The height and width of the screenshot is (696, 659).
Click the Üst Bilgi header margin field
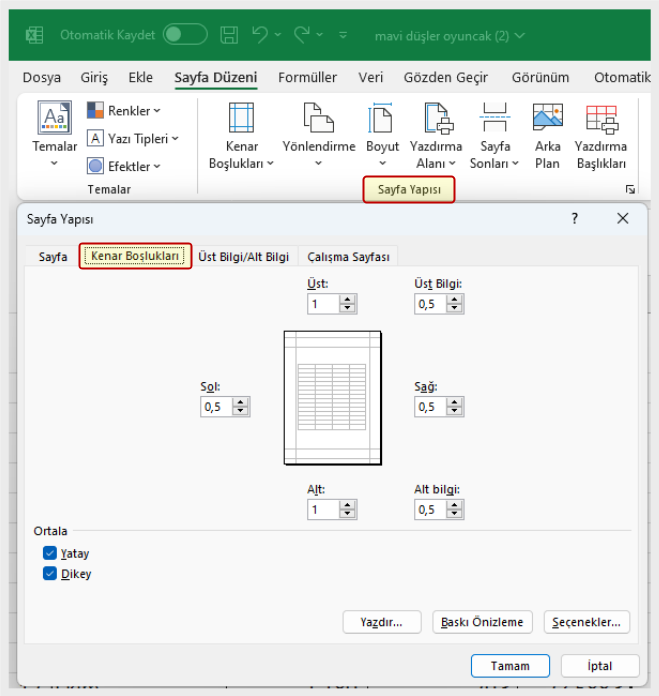[430, 304]
